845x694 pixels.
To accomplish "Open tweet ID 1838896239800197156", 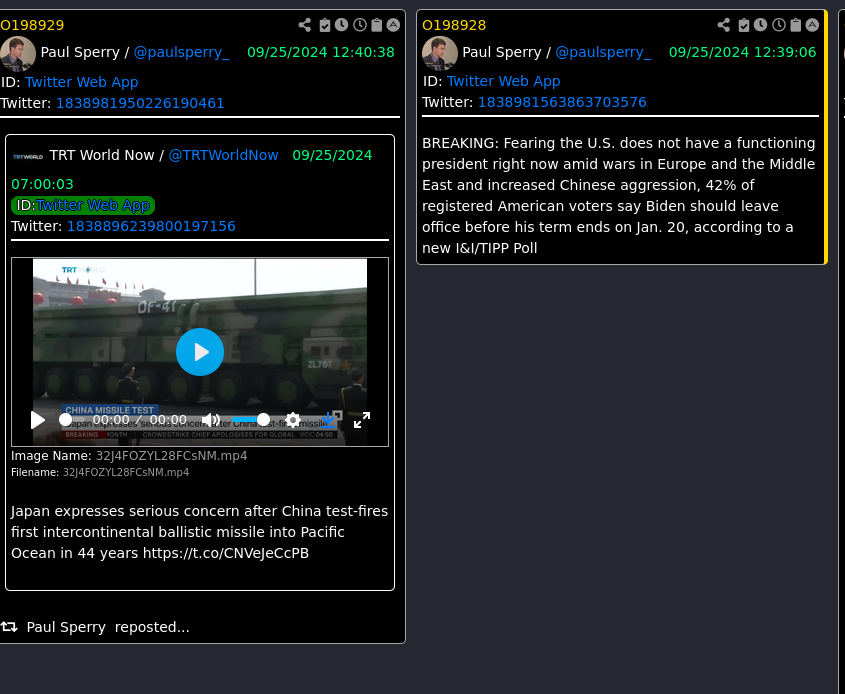I will coord(151,226).
